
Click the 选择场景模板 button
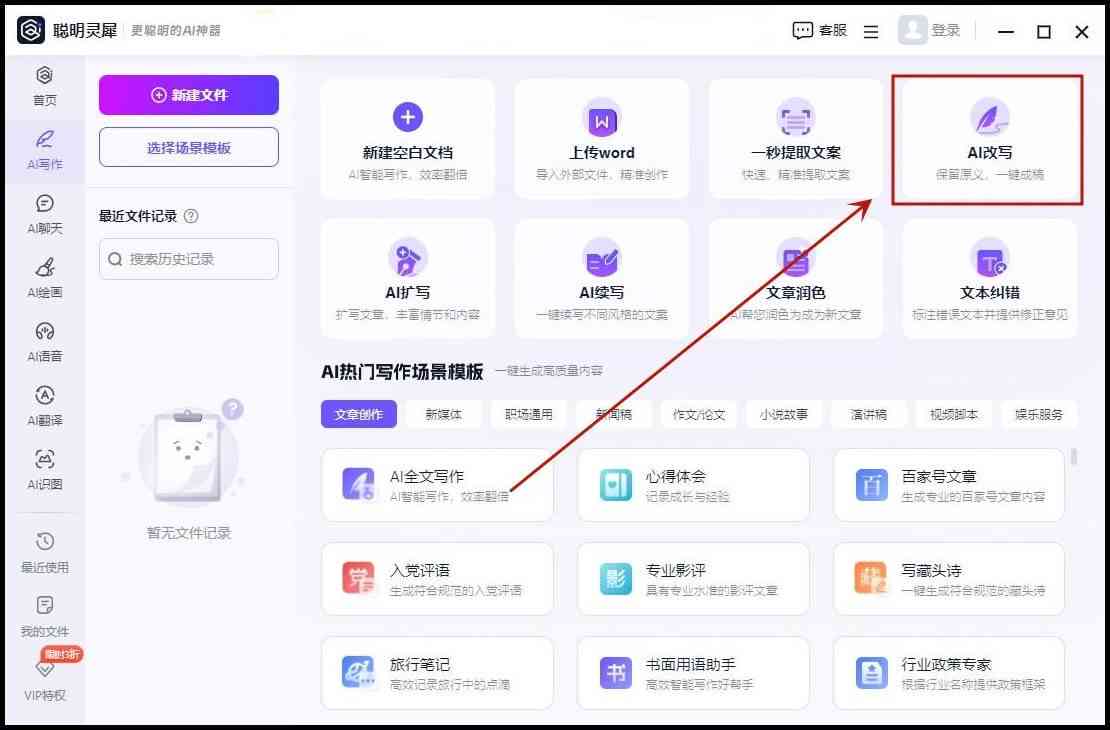point(189,147)
